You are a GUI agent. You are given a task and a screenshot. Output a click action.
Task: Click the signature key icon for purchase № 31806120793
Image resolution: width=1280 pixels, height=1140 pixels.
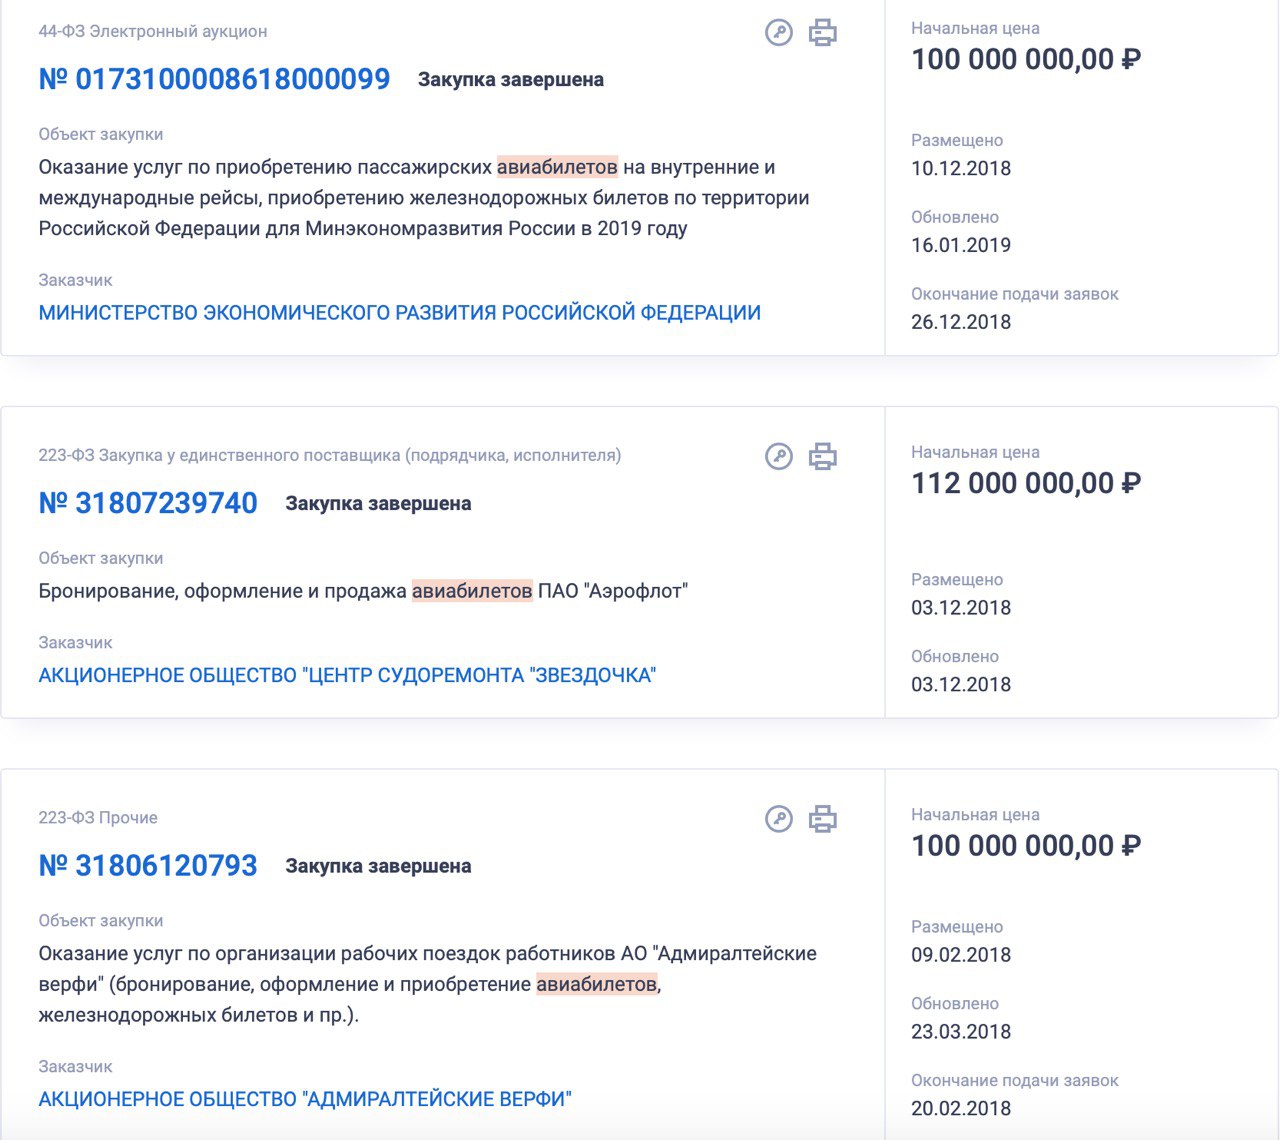pos(778,819)
